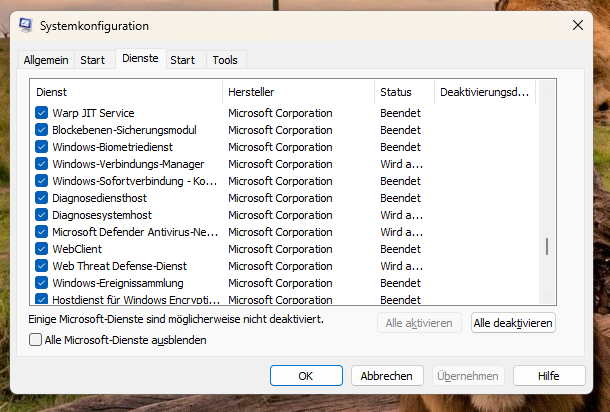Image resolution: width=610 pixels, height=412 pixels.
Task: Click the Deaktivierungsd... column header
Action: coord(485,92)
